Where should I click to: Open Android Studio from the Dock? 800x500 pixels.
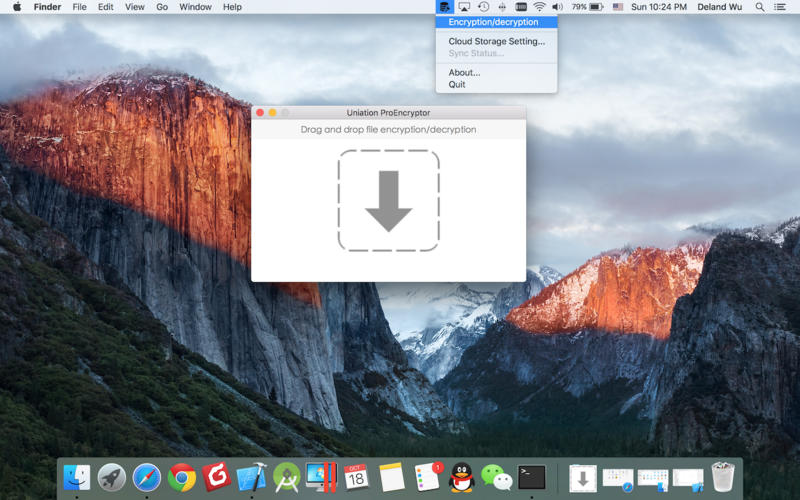point(287,478)
